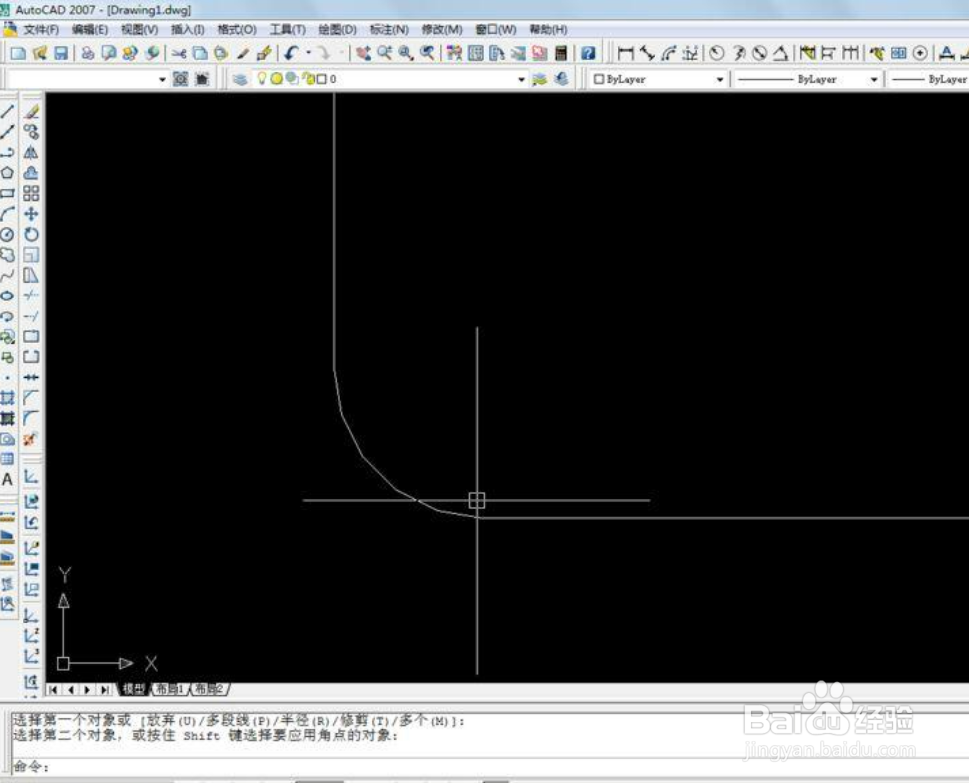Image resolution: width=969 pixels, height=783 pixels.
Task: Click the Fillet modify tool
Action: click(31, 418)
